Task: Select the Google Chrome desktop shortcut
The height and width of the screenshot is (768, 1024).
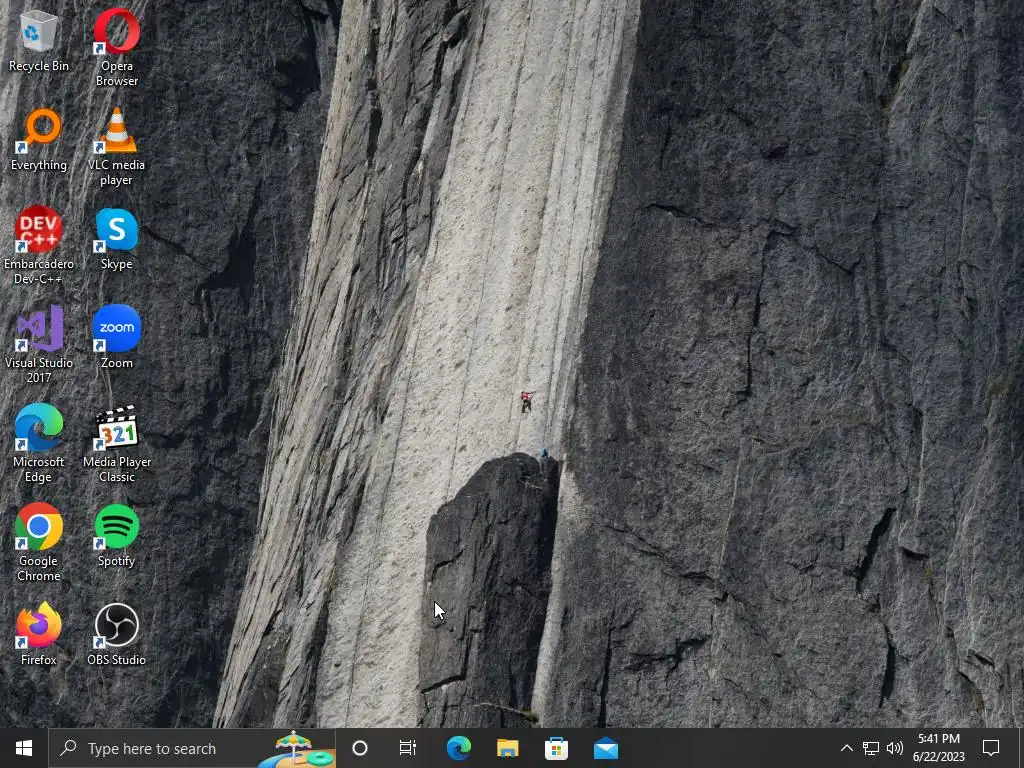Action: [39, 542]
